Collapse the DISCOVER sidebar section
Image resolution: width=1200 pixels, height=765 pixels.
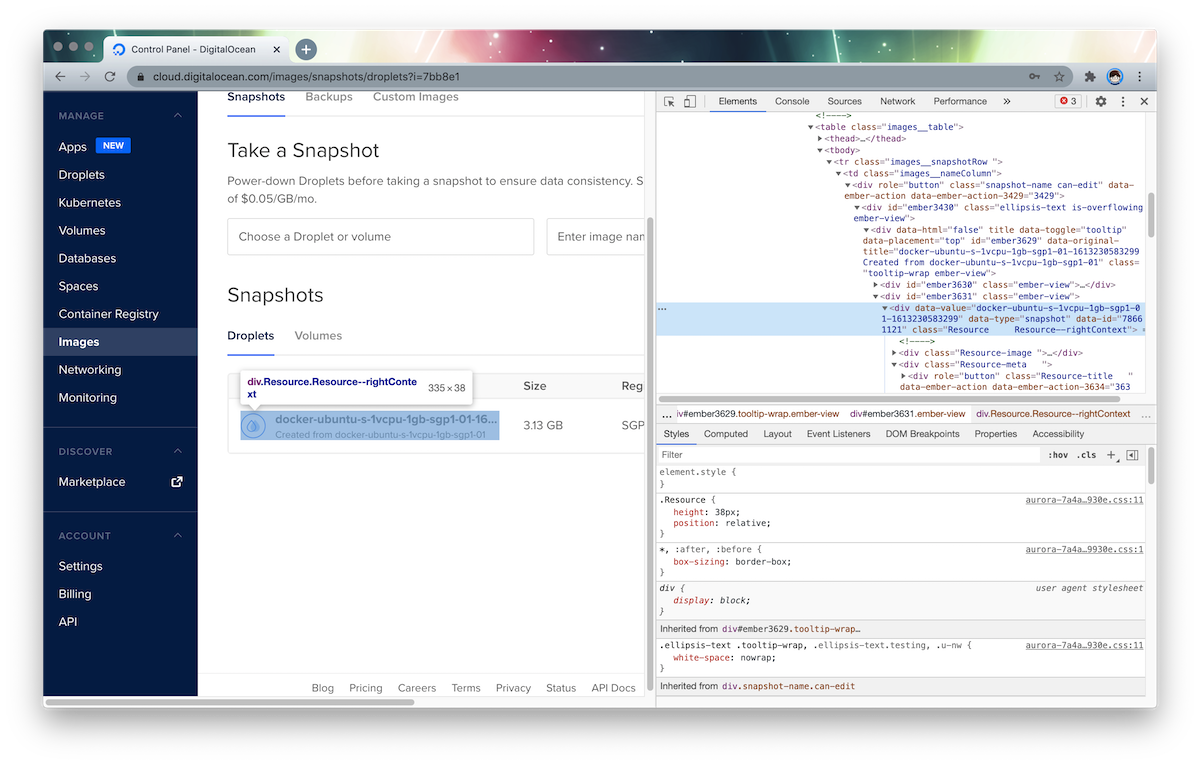tap(177, 452)
